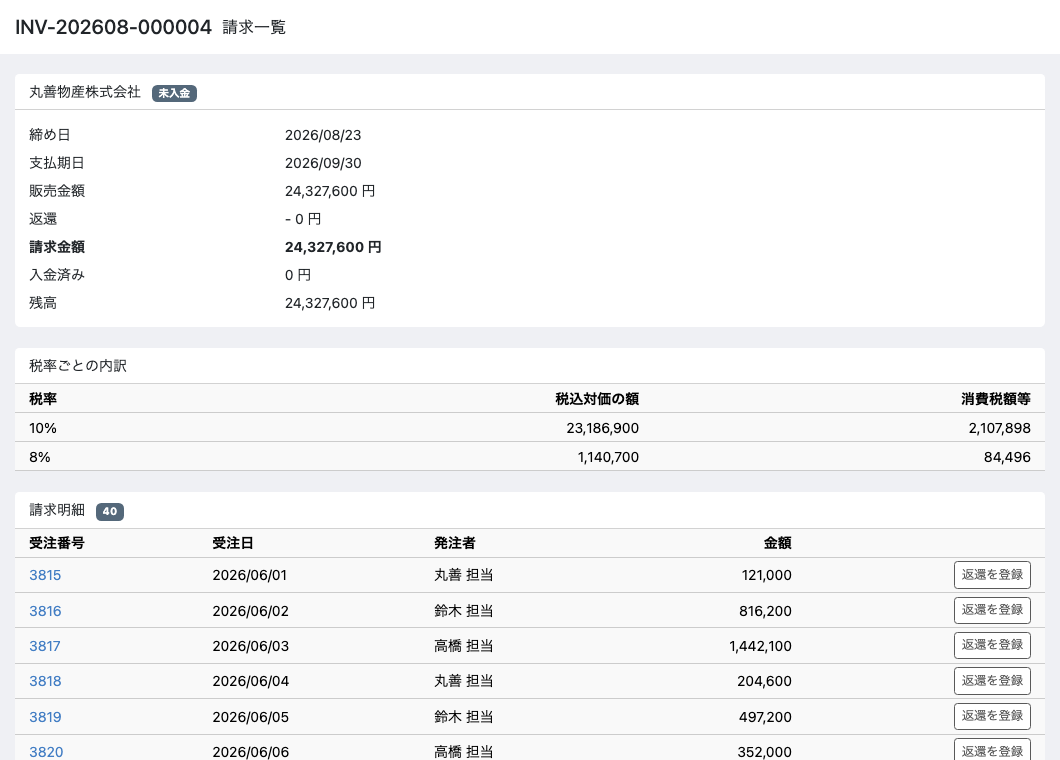Click the 発注者 column header

pos(455,543)
